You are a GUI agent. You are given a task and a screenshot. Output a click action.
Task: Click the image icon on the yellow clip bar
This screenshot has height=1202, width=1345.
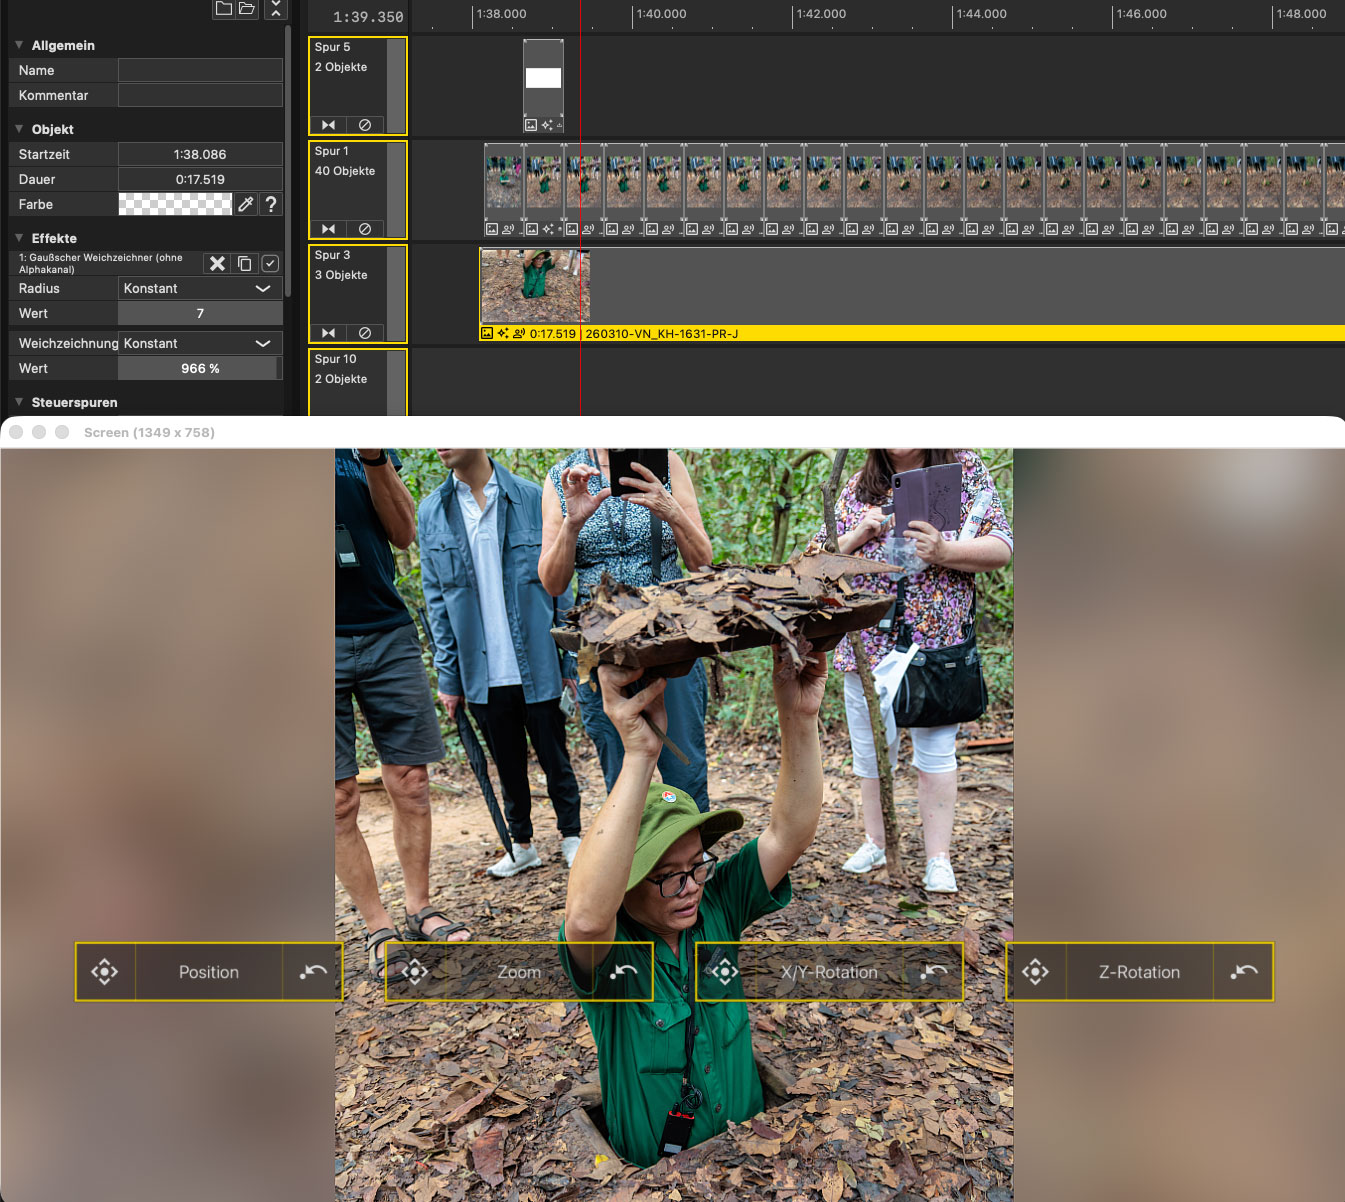[487, 333]
